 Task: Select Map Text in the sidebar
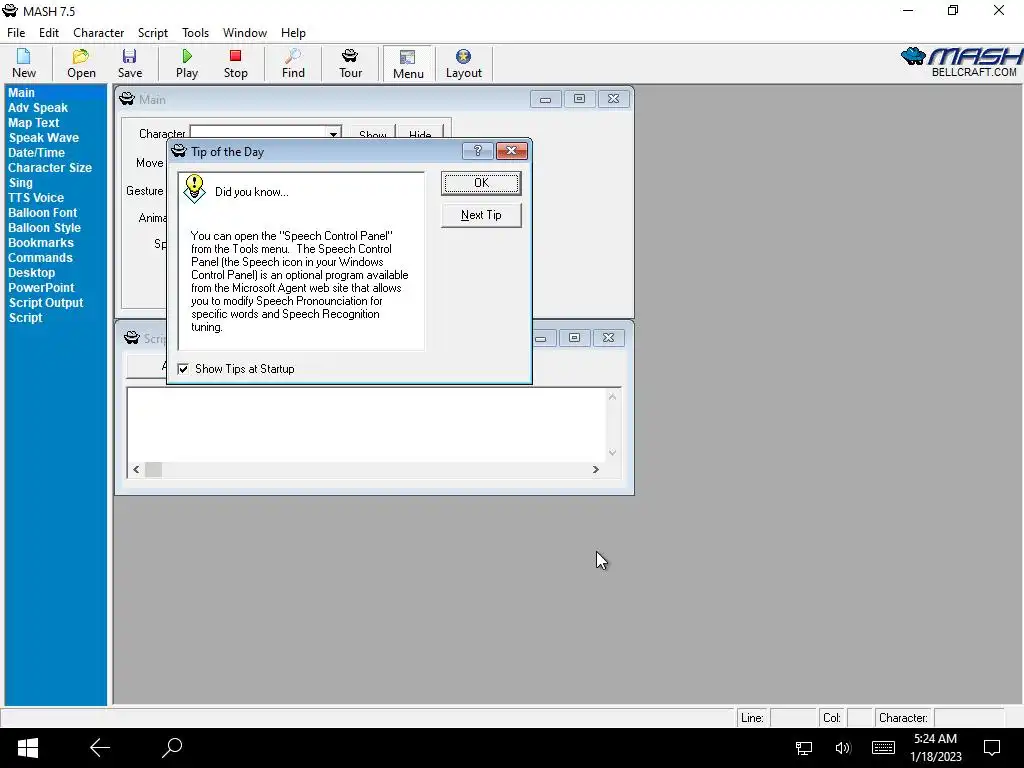point(33,123)
